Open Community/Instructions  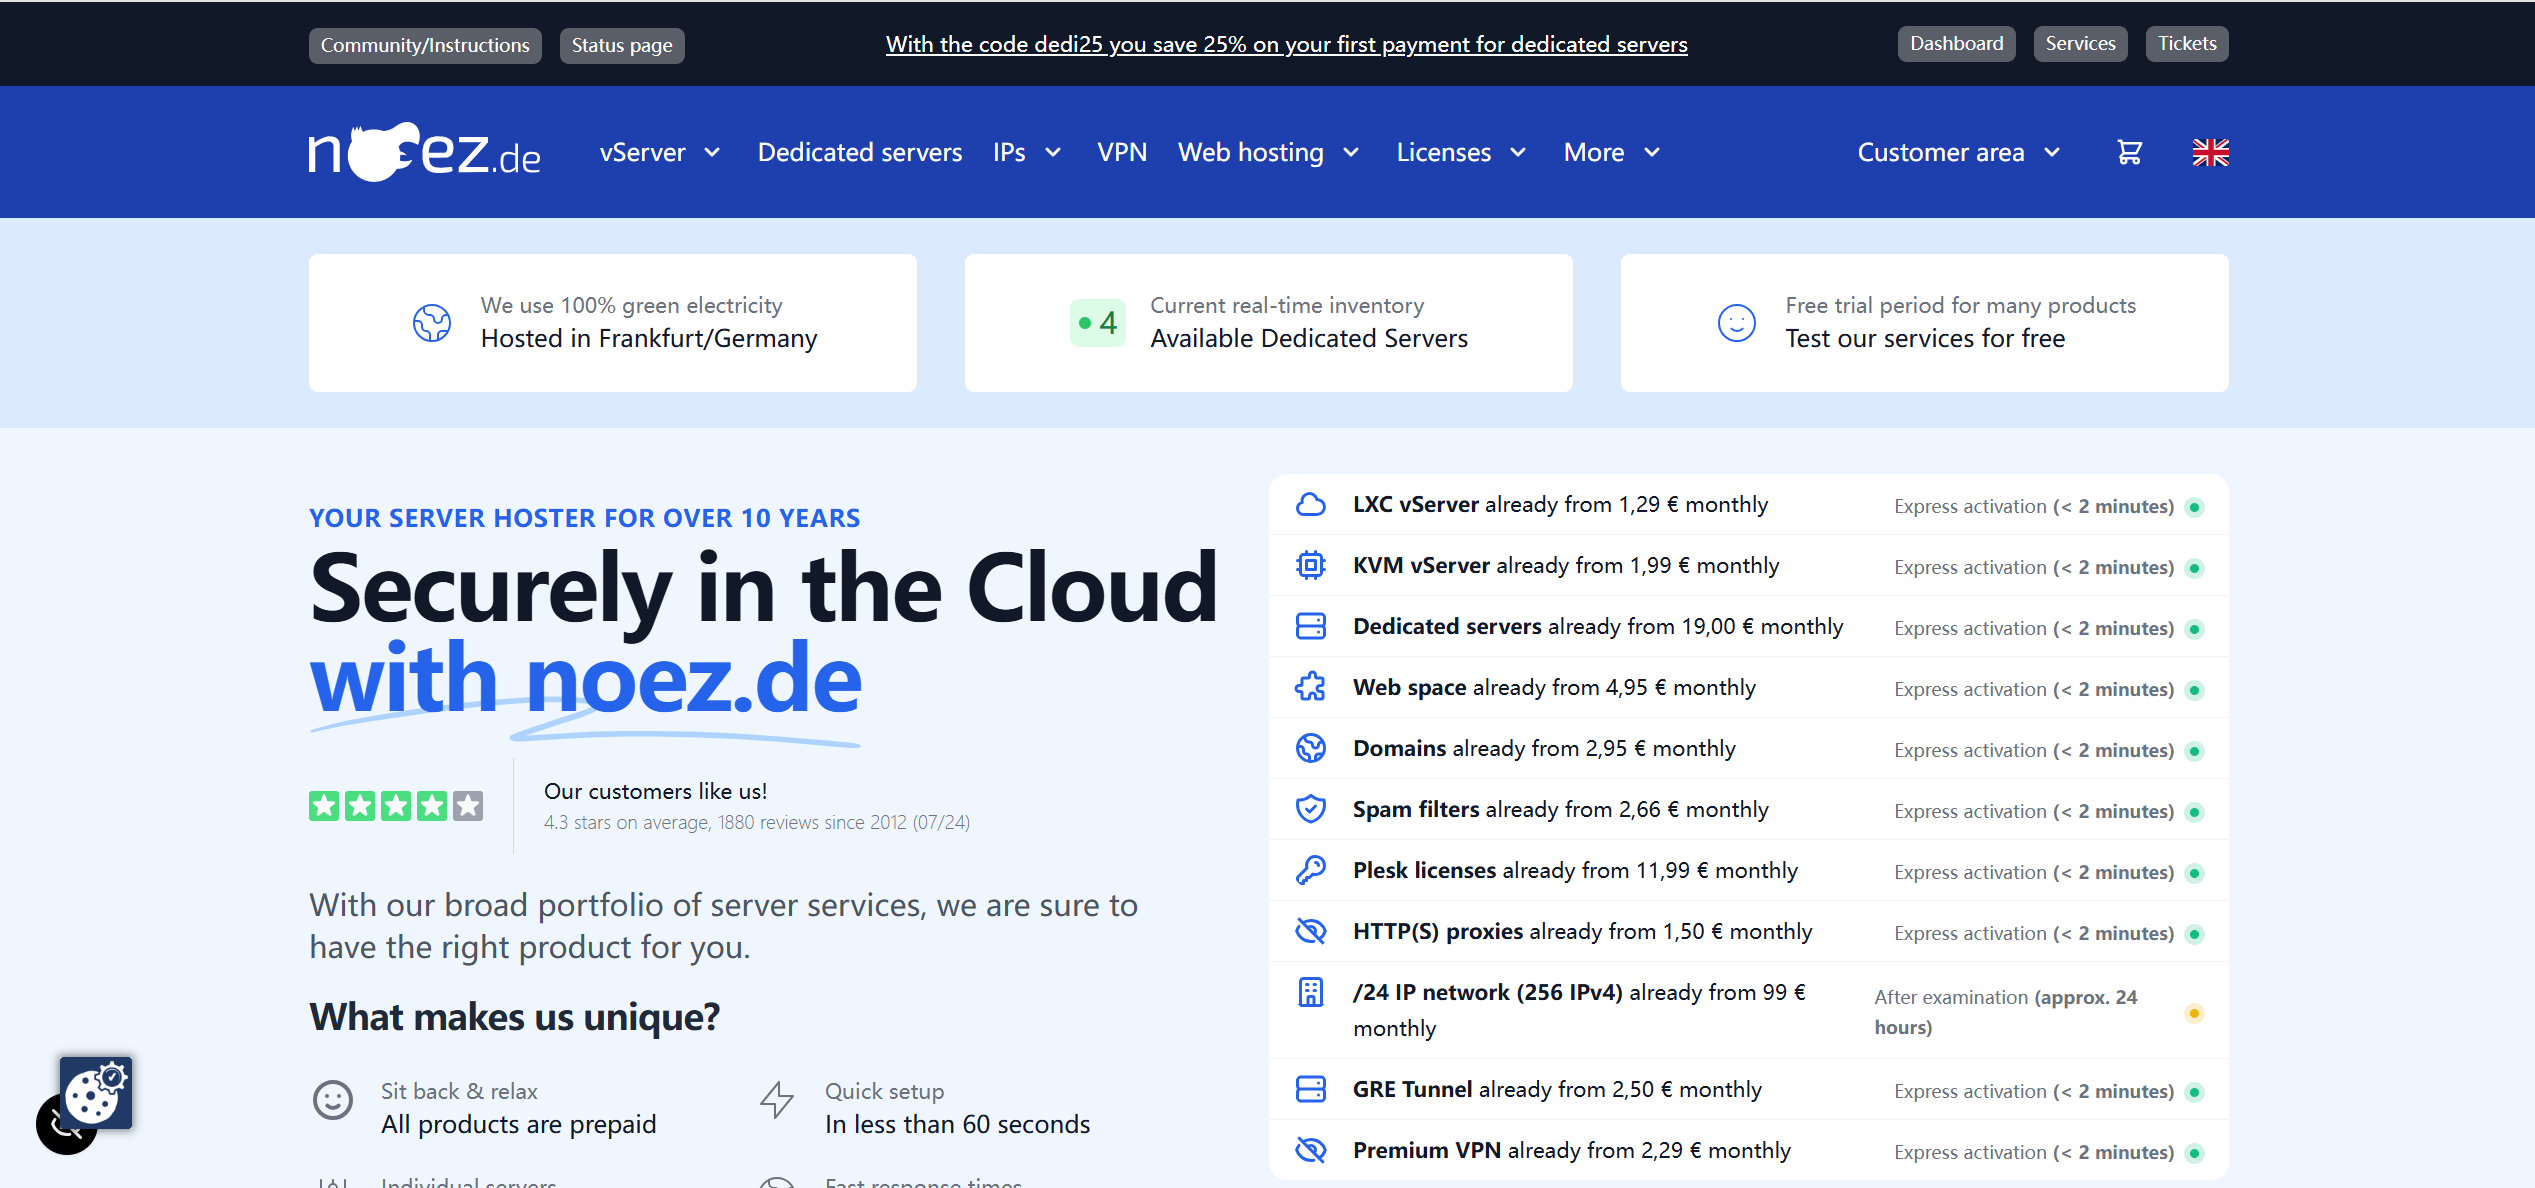pyautogui.click(x=425, y=45)
